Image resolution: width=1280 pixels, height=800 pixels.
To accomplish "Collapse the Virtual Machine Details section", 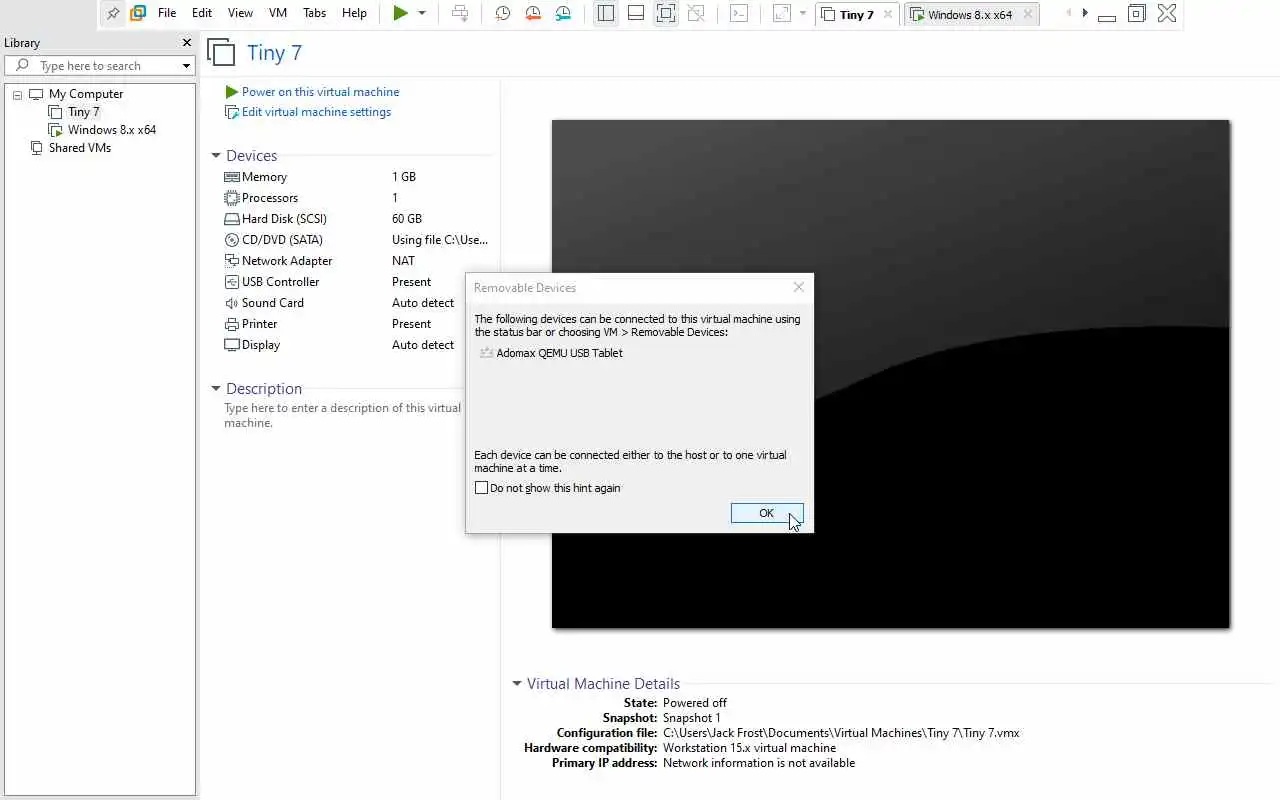I will pos(517,684).
